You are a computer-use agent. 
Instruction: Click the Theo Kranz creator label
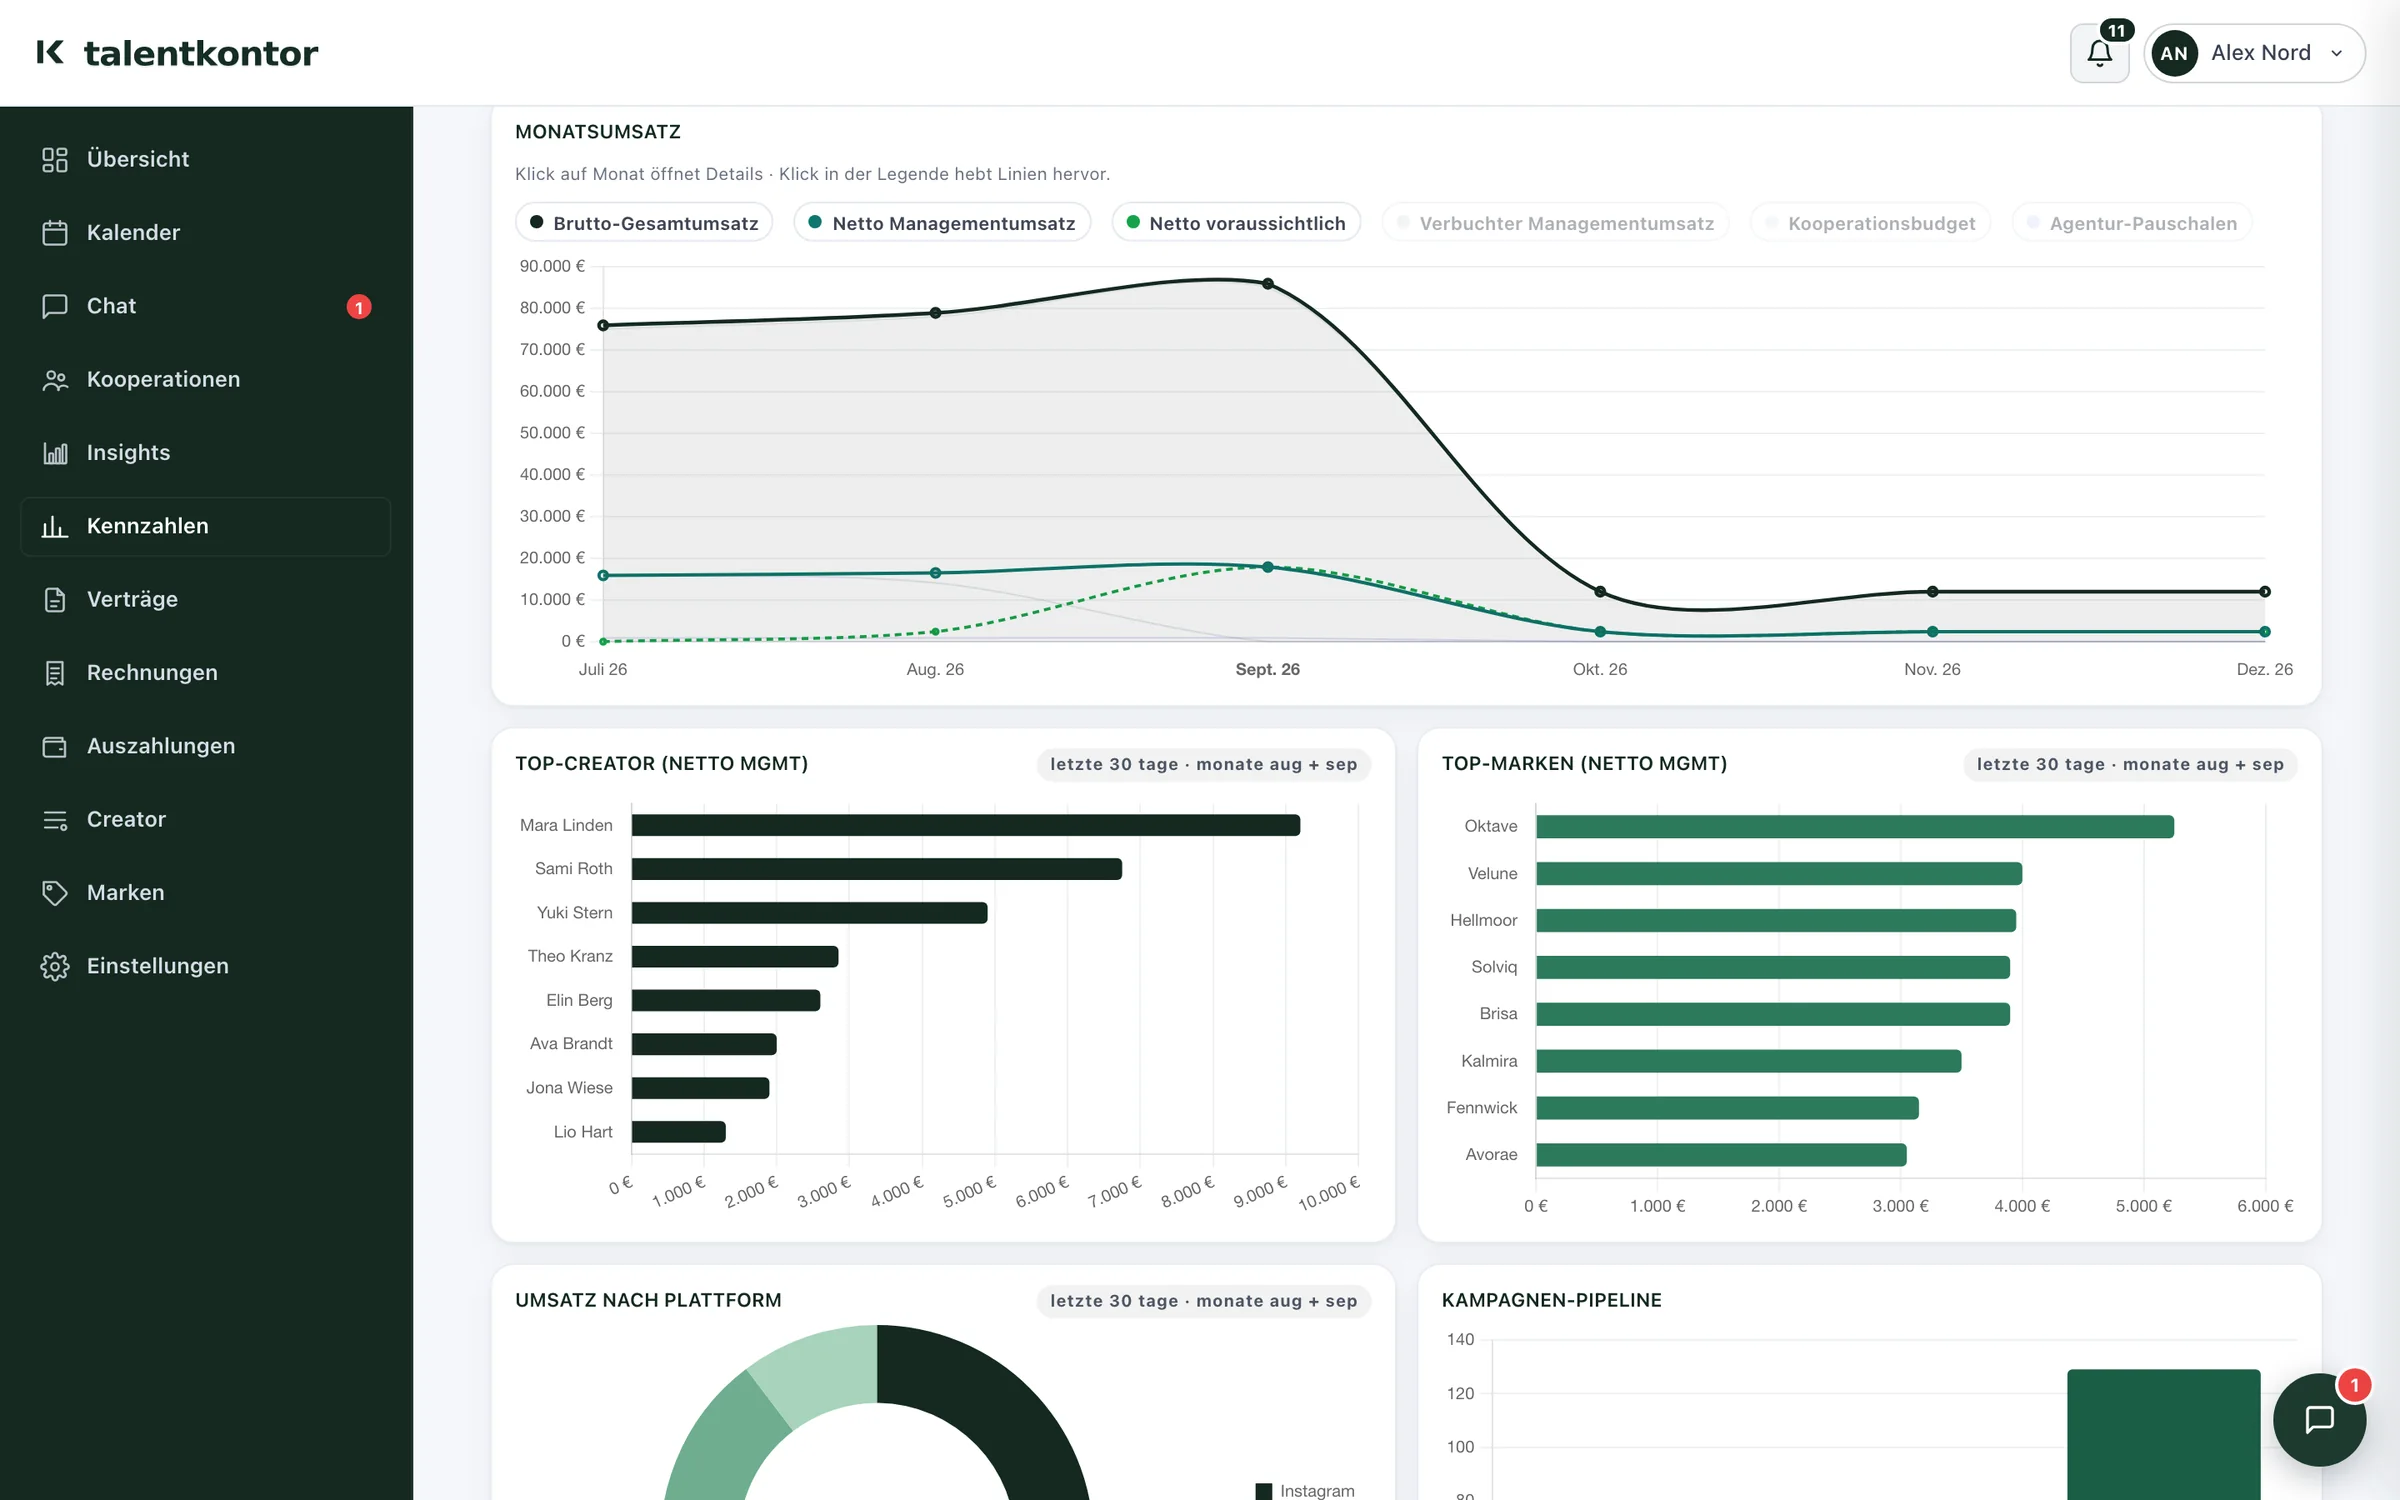click(x=570, y=956)
